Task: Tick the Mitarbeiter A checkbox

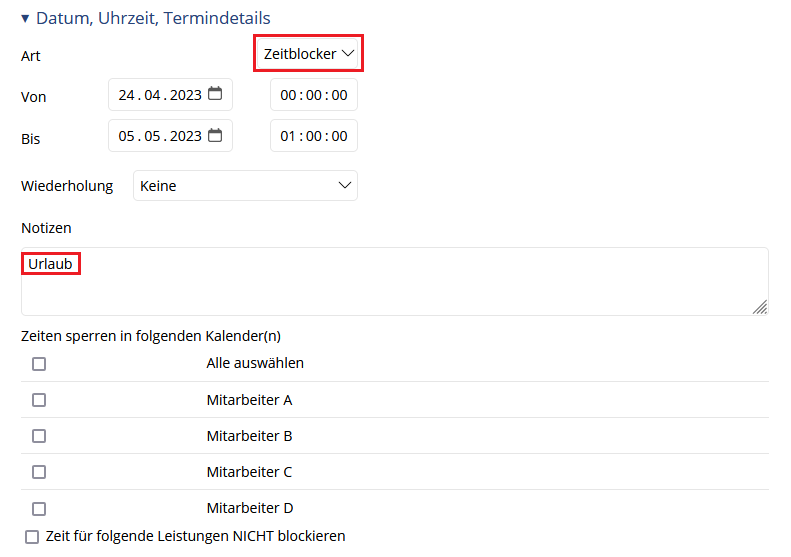Action: click(x=39, y=400)
